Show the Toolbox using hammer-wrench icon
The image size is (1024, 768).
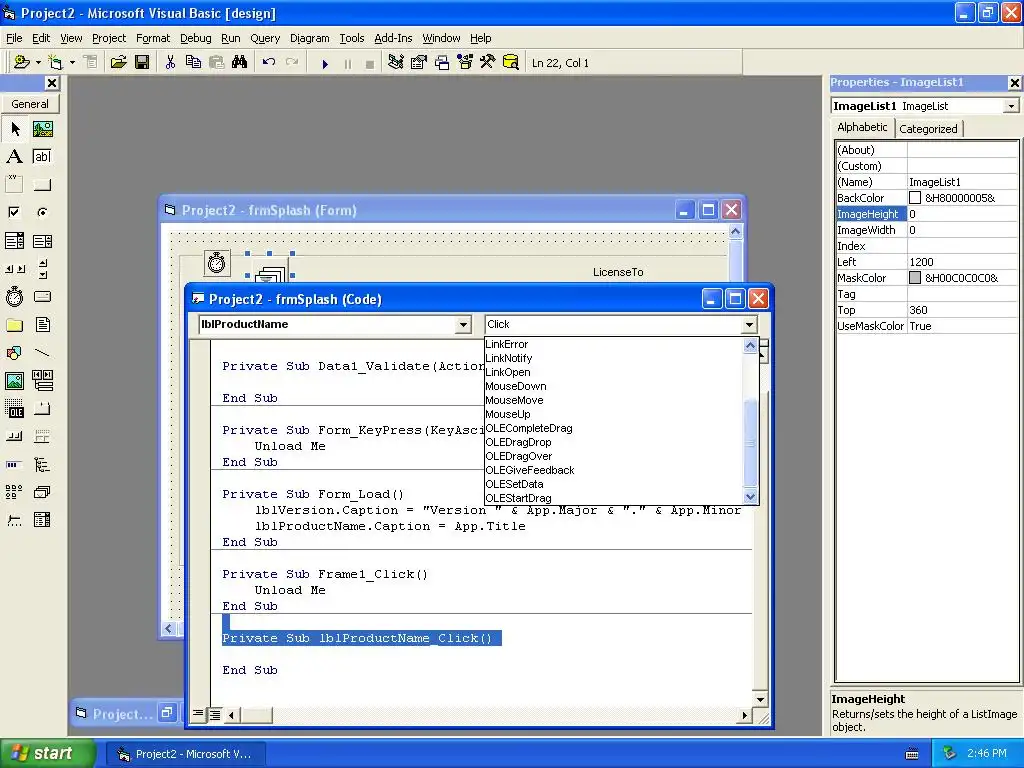pos(488,63)
